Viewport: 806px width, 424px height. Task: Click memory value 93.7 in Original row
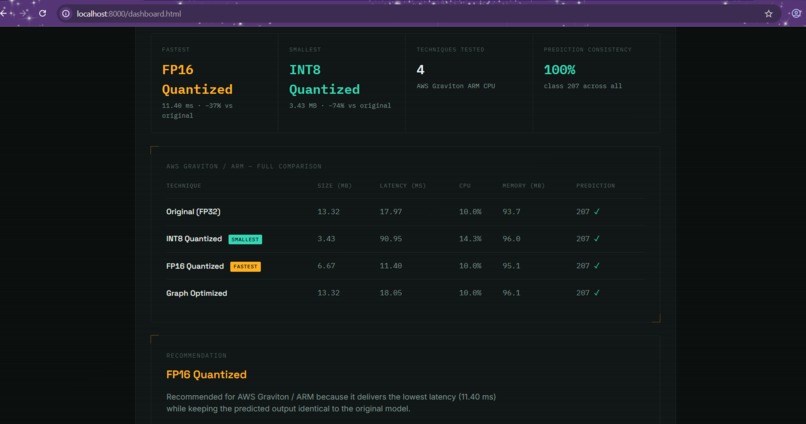(511, 212)
